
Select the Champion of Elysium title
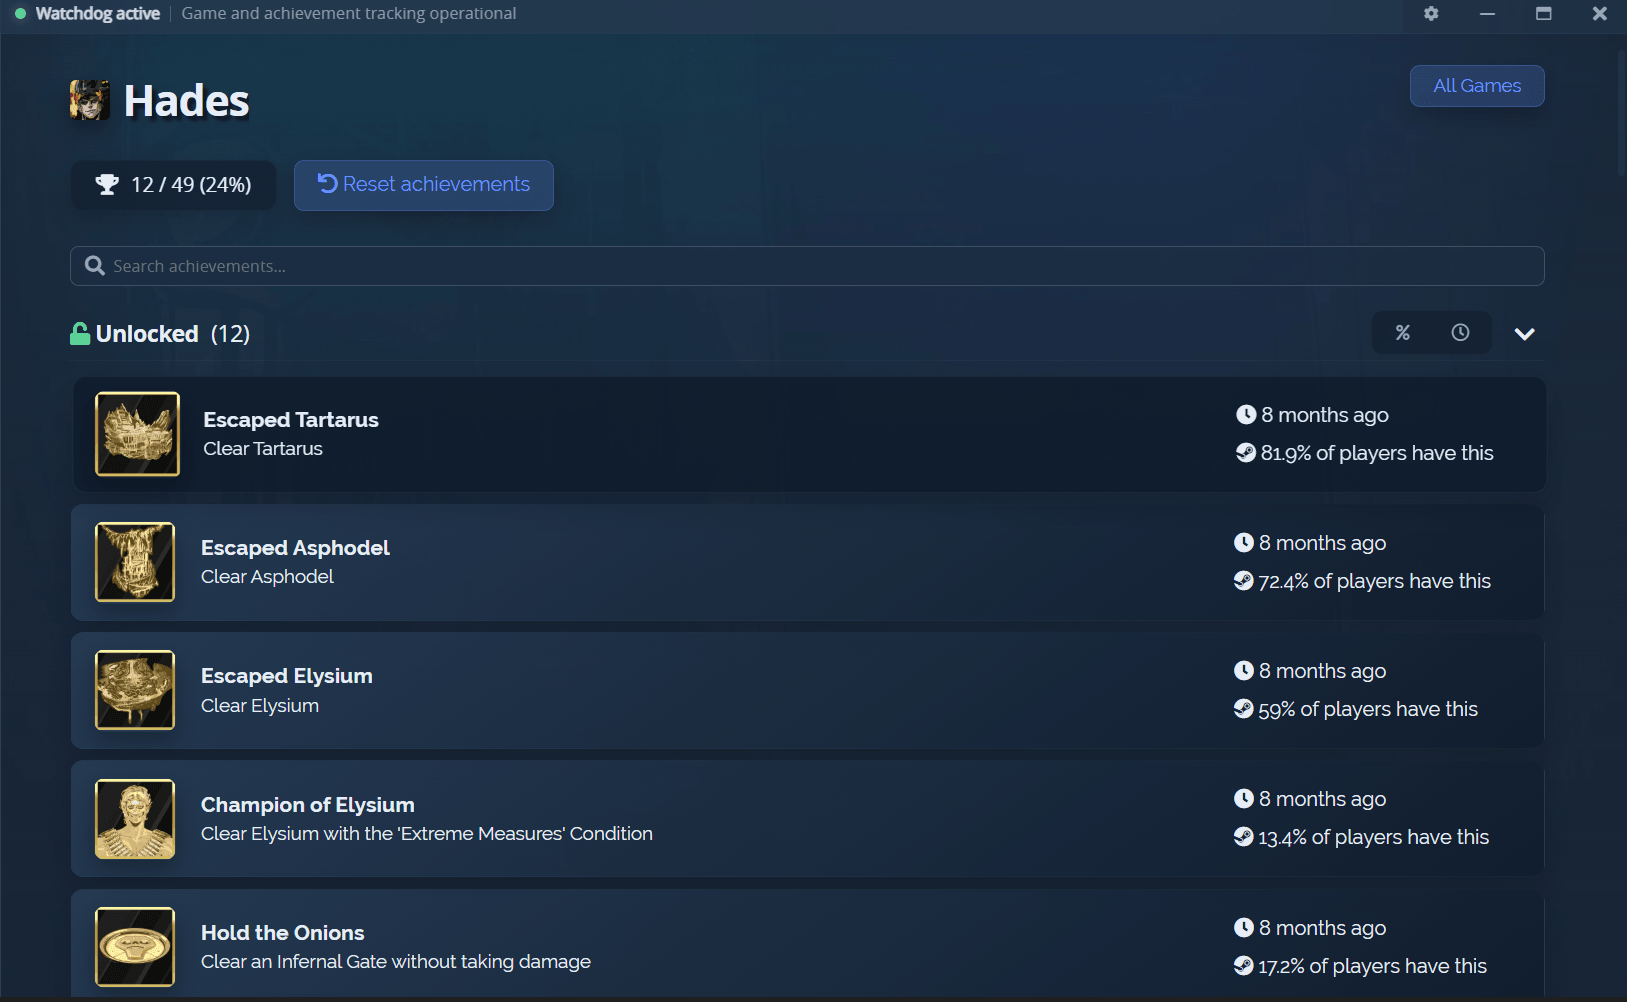pos(308,805)
